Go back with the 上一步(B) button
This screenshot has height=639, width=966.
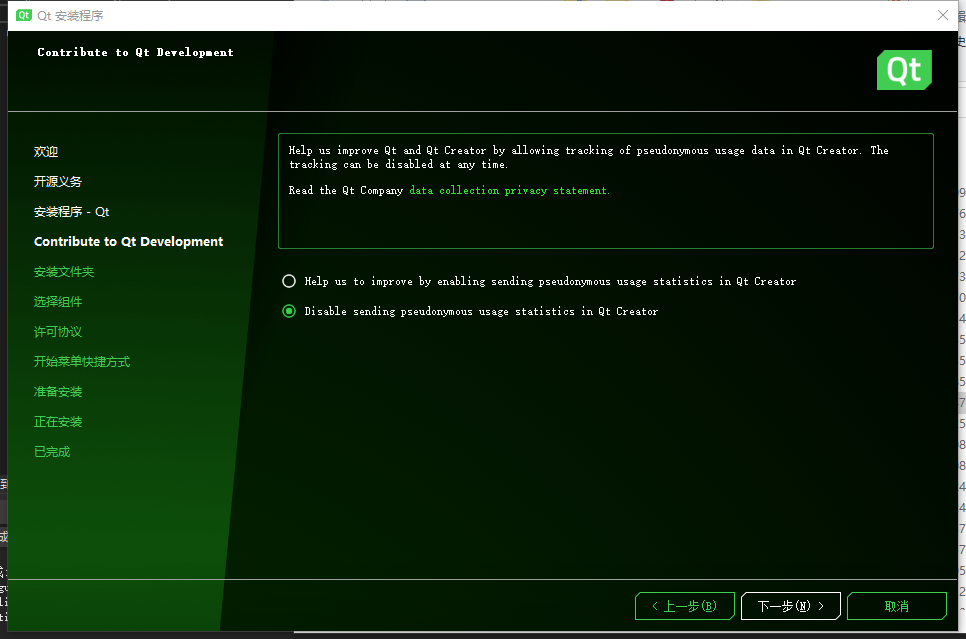click(x=684, y=606)
